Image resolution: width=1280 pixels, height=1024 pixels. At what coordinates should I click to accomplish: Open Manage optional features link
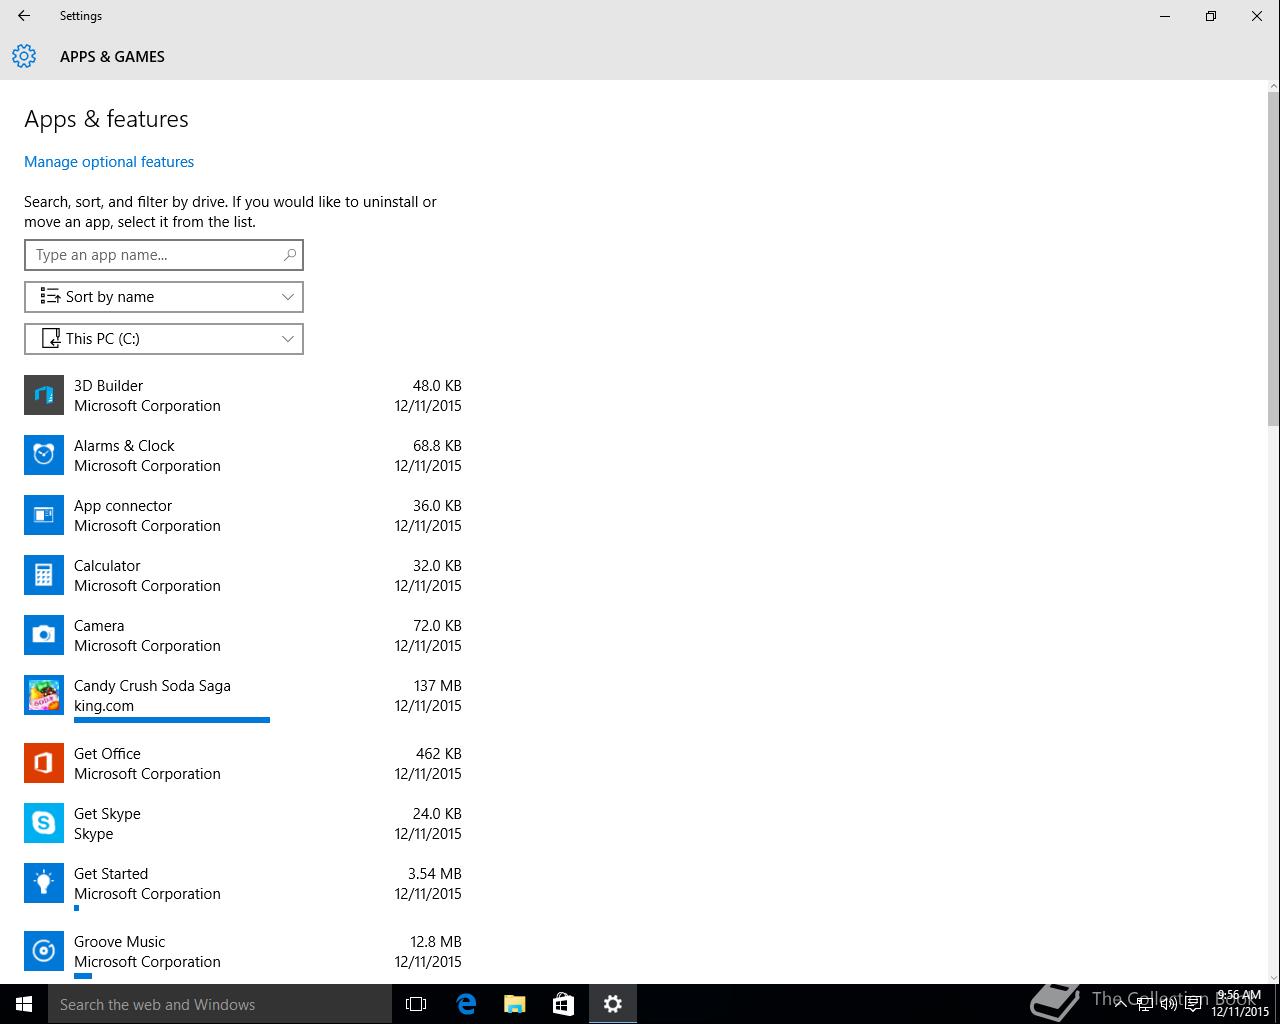(x=109, y=162)
